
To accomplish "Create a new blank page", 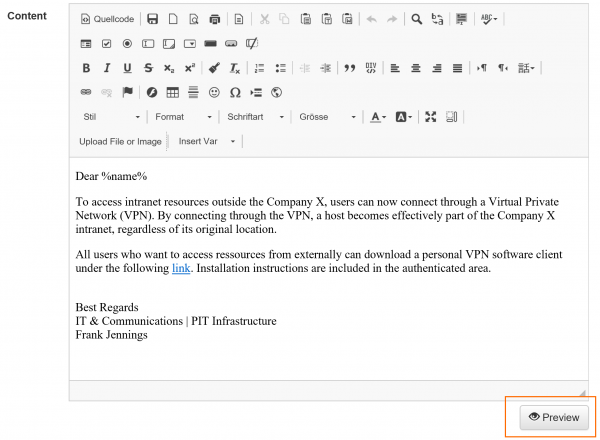I will tap(173, 19).
